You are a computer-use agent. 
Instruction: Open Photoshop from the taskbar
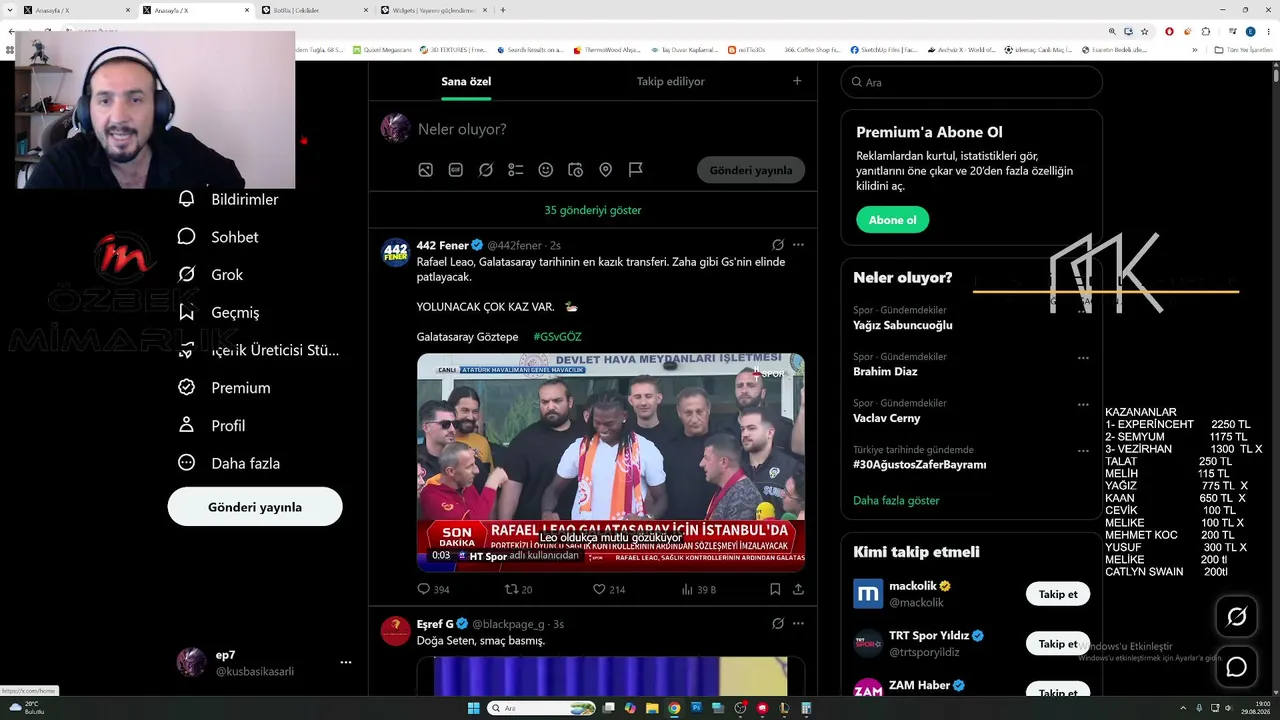pos(697,708)
